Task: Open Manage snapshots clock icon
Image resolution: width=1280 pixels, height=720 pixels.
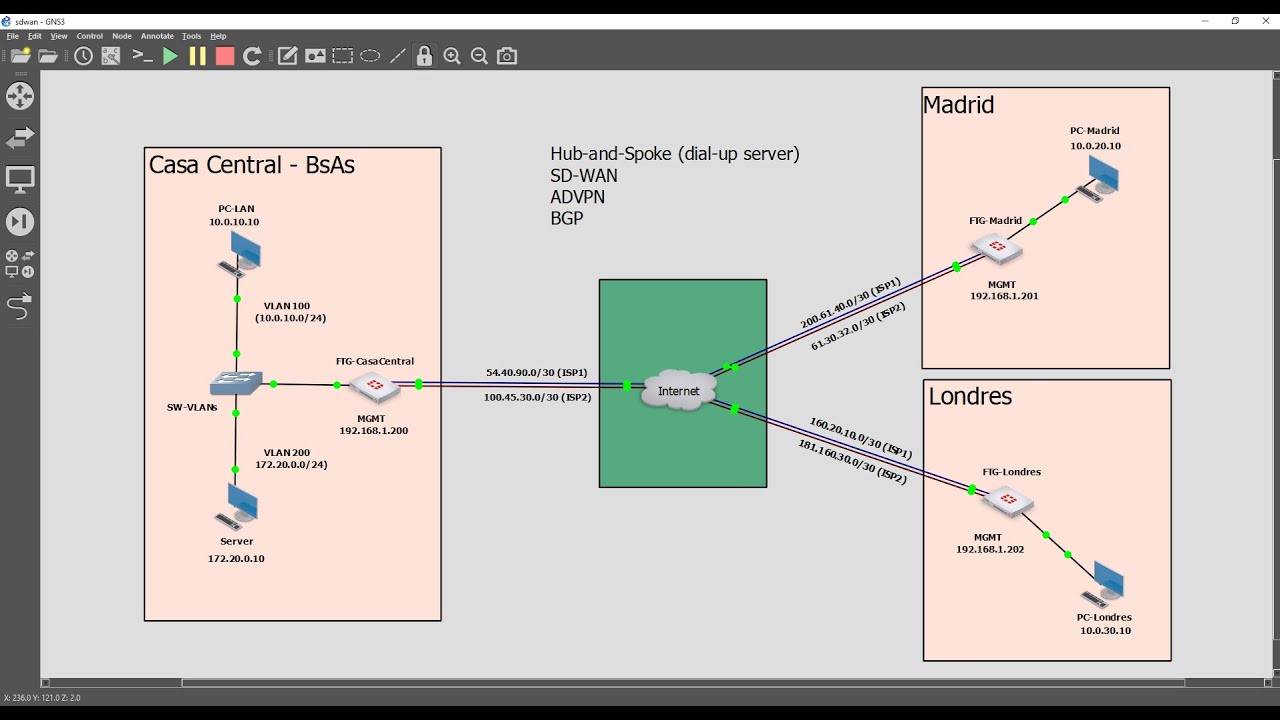Action: pyautogui.click(x=83, y=56)
